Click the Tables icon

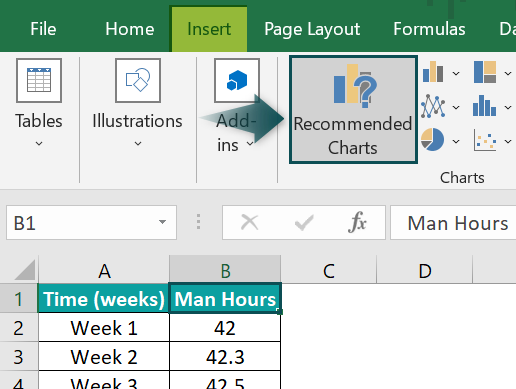[39, 80]
